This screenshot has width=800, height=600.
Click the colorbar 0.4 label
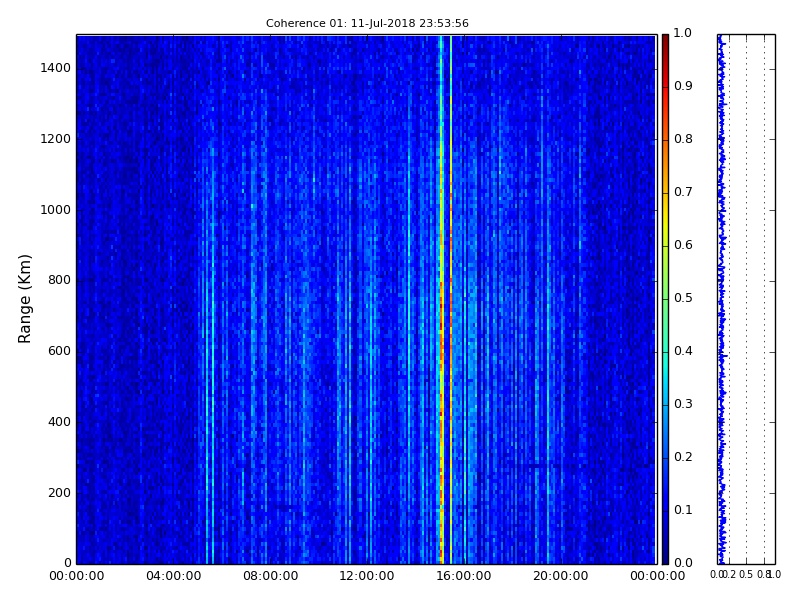[x=683, y=351]
